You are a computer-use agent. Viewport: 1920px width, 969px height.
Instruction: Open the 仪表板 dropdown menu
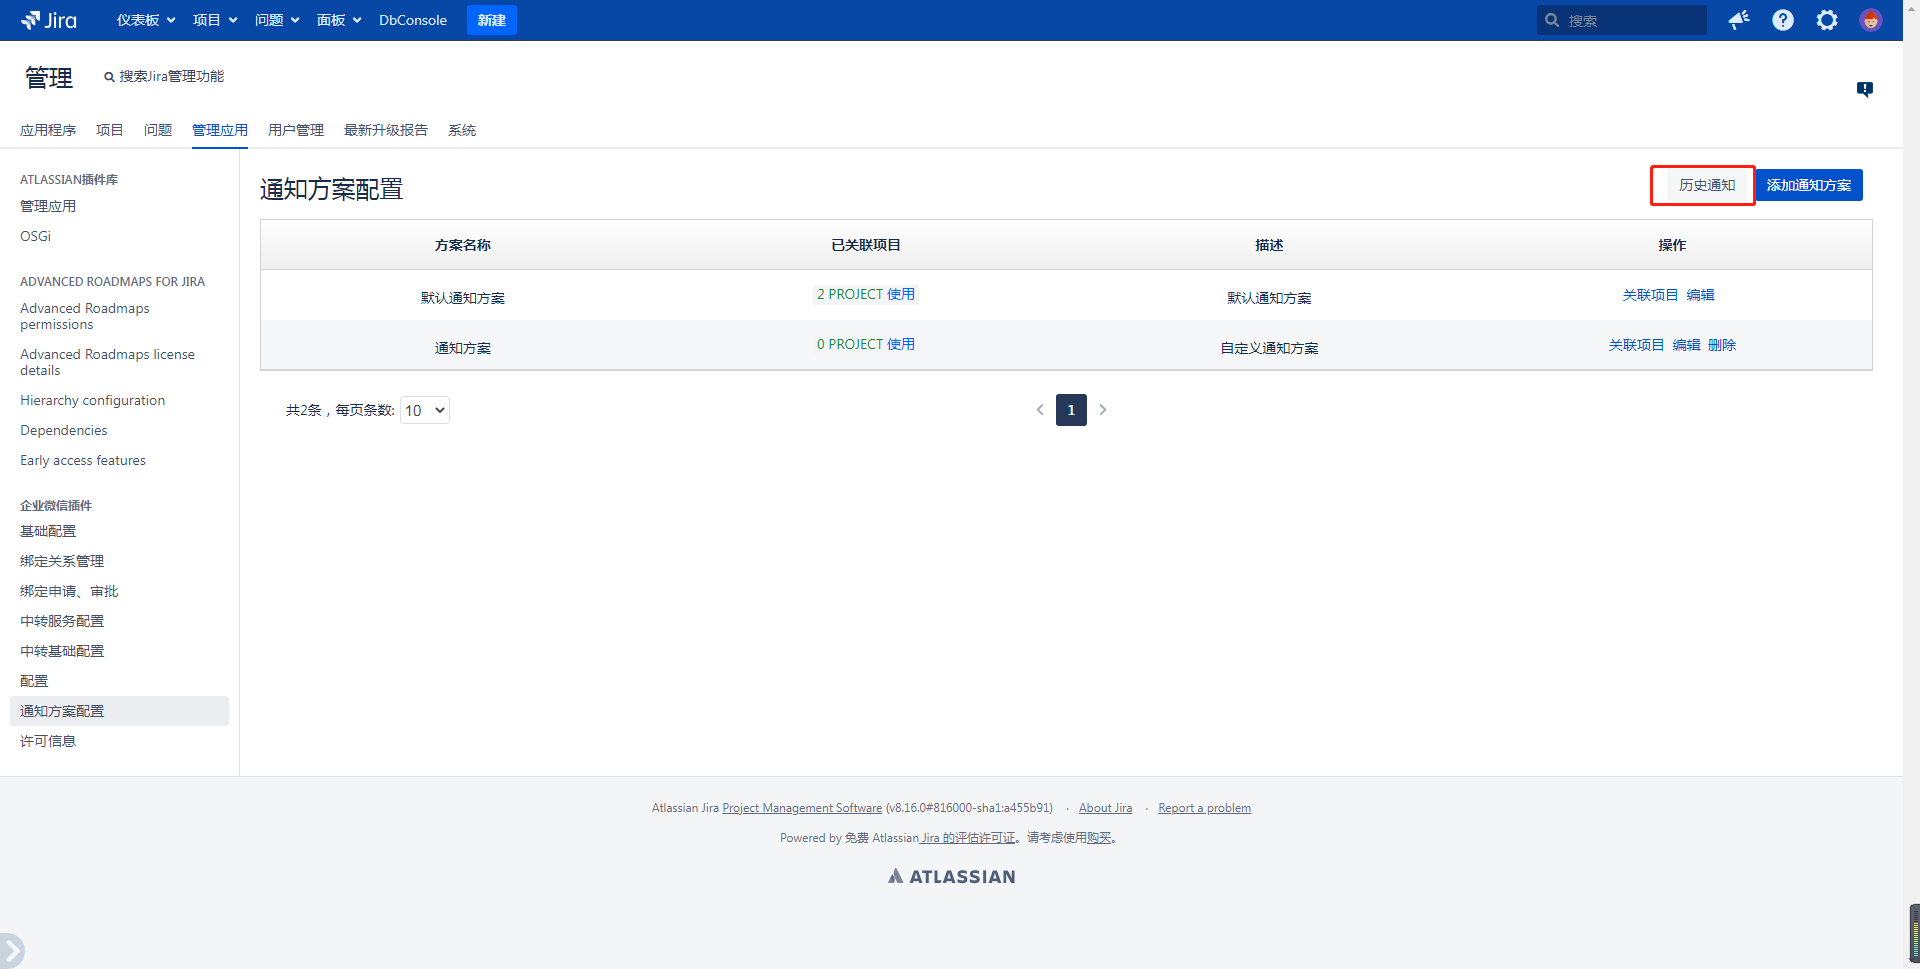coord(146,20)
